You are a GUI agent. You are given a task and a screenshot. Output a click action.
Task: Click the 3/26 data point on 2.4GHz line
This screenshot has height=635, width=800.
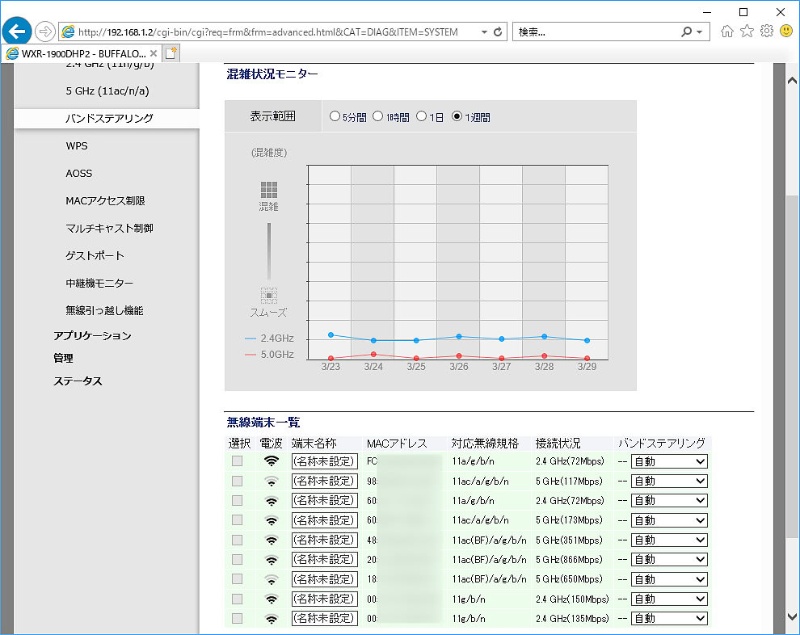pyautogui.click(x=459, y=336)
